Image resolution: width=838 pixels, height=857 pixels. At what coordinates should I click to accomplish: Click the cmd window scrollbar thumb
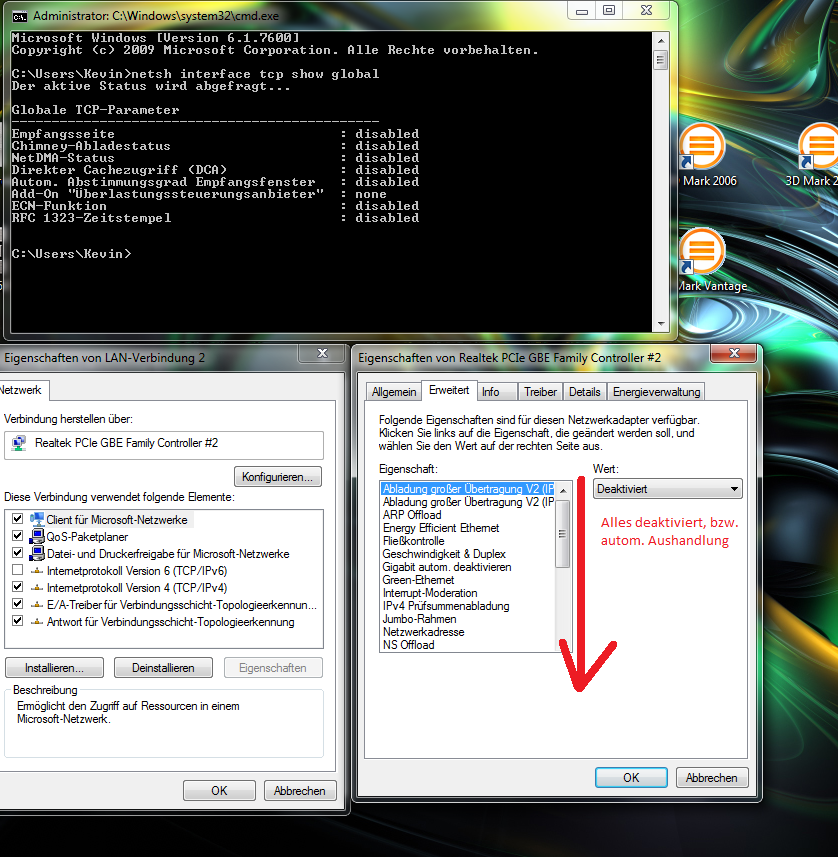[661, 60]
